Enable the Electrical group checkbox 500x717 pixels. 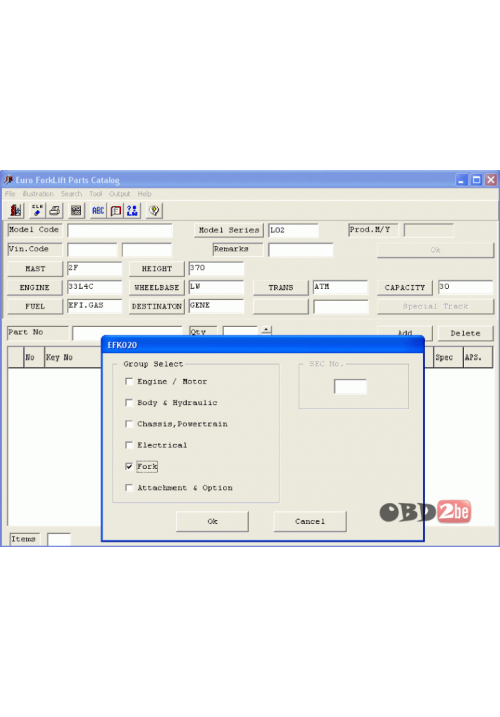click(x=129, y=445)
